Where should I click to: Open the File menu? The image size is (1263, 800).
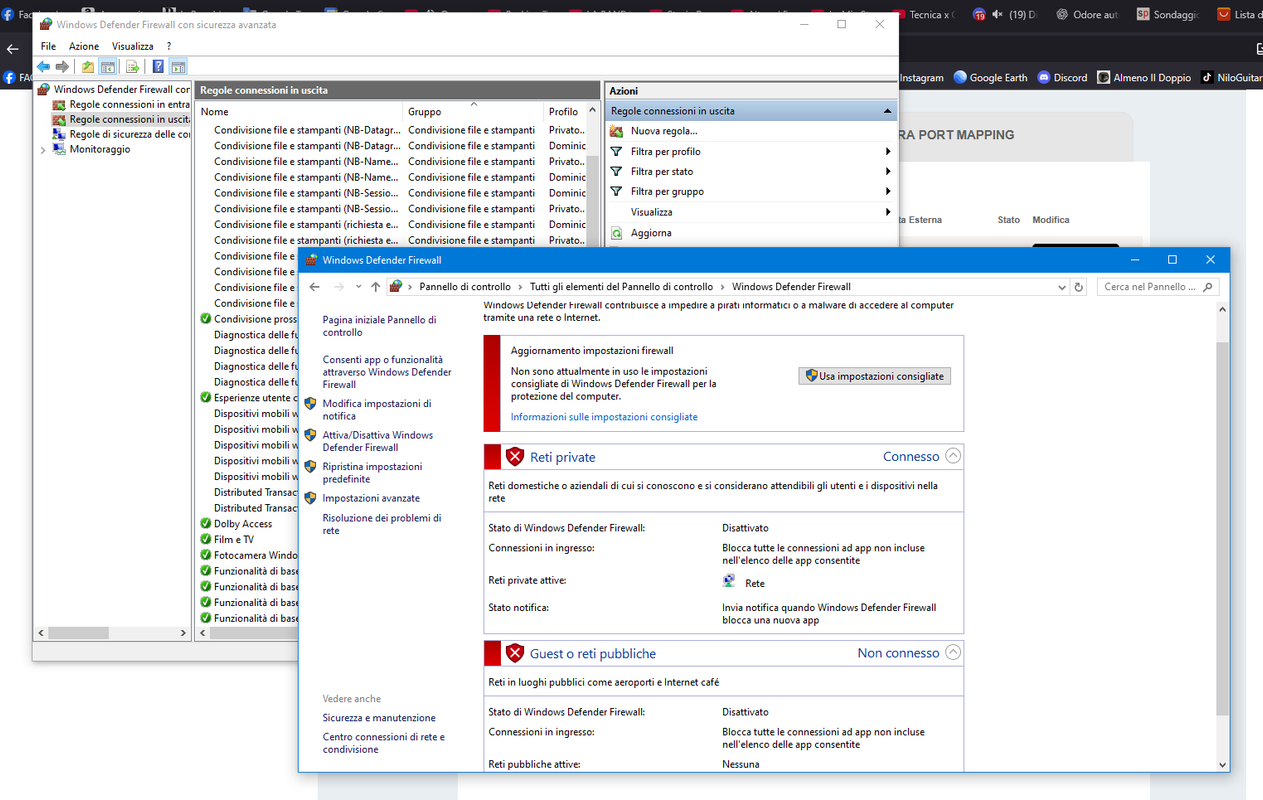(x=48, y=46)
